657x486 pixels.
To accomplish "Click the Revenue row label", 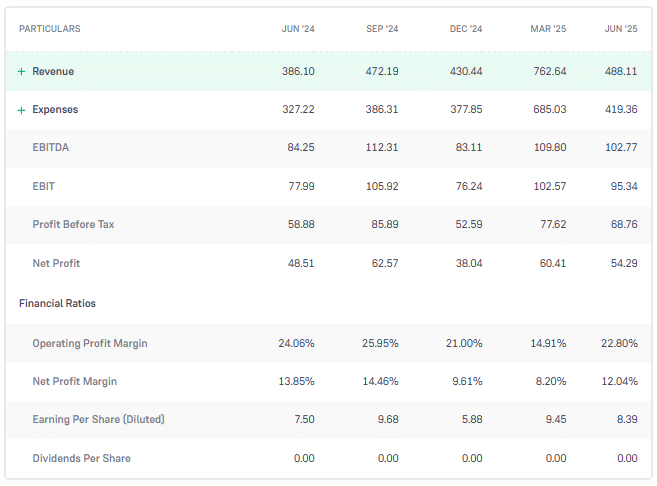I will click(53, 72).
